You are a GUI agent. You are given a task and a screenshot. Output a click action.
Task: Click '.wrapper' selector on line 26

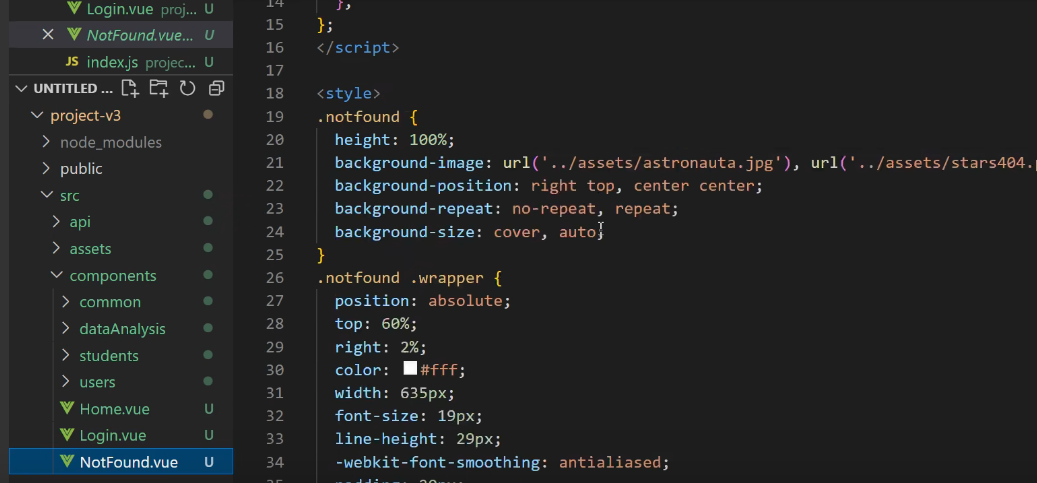(x=447, y=278)
